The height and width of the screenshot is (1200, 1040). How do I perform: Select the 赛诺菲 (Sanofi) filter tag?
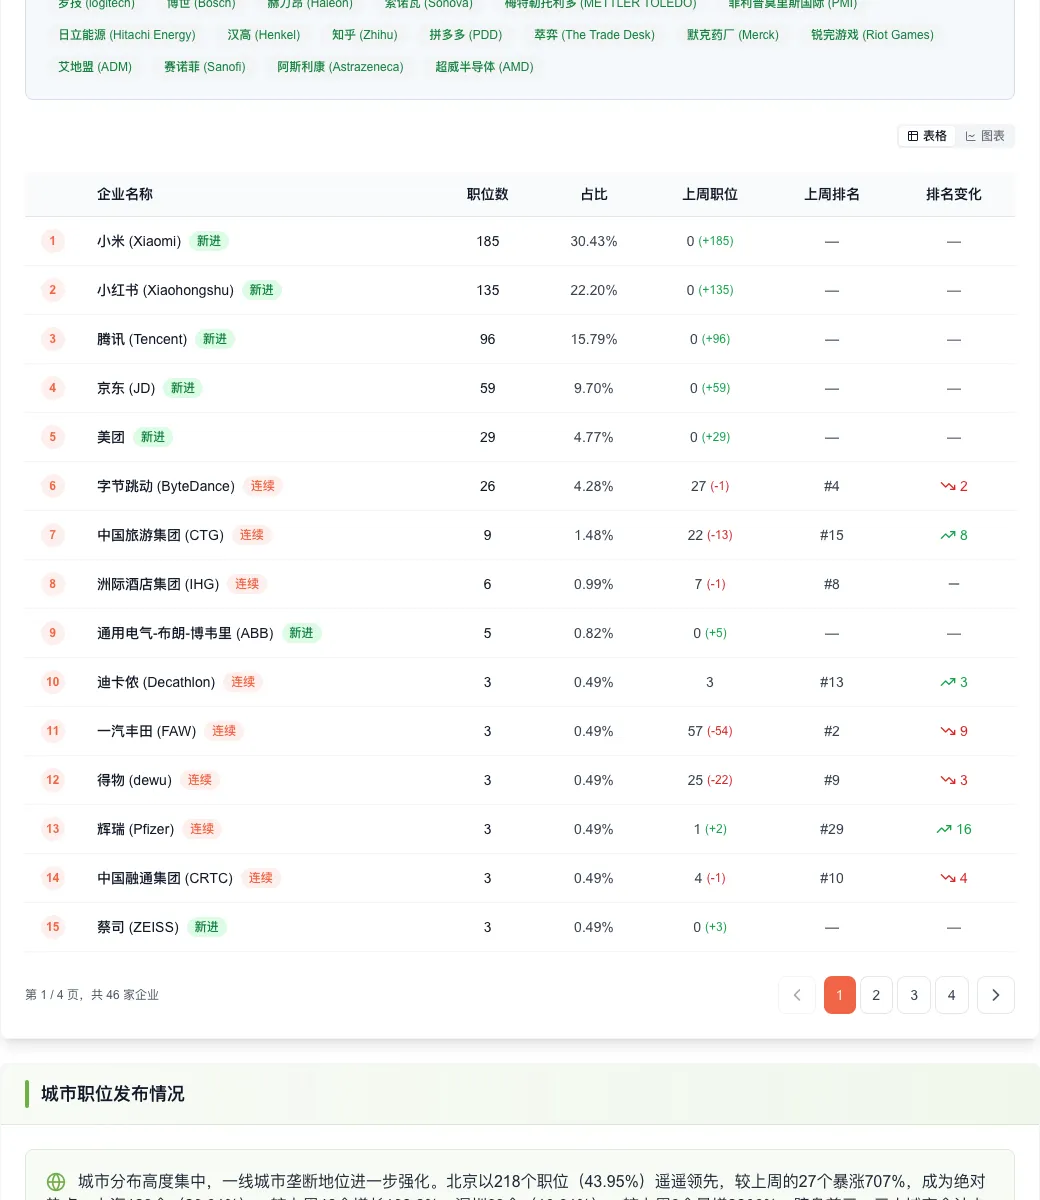point(204,67)
